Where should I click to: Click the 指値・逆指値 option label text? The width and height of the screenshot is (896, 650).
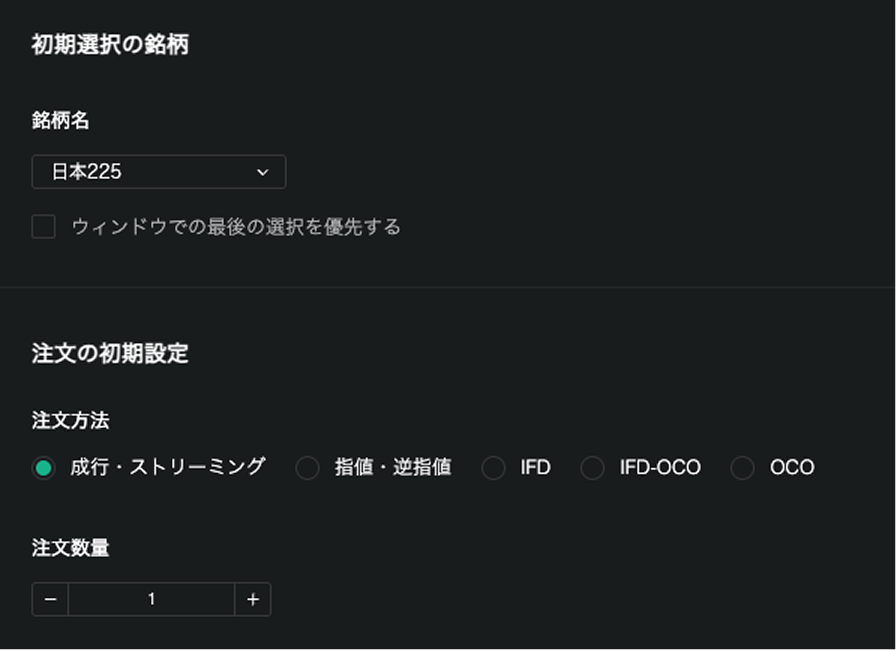click(393, 467)
